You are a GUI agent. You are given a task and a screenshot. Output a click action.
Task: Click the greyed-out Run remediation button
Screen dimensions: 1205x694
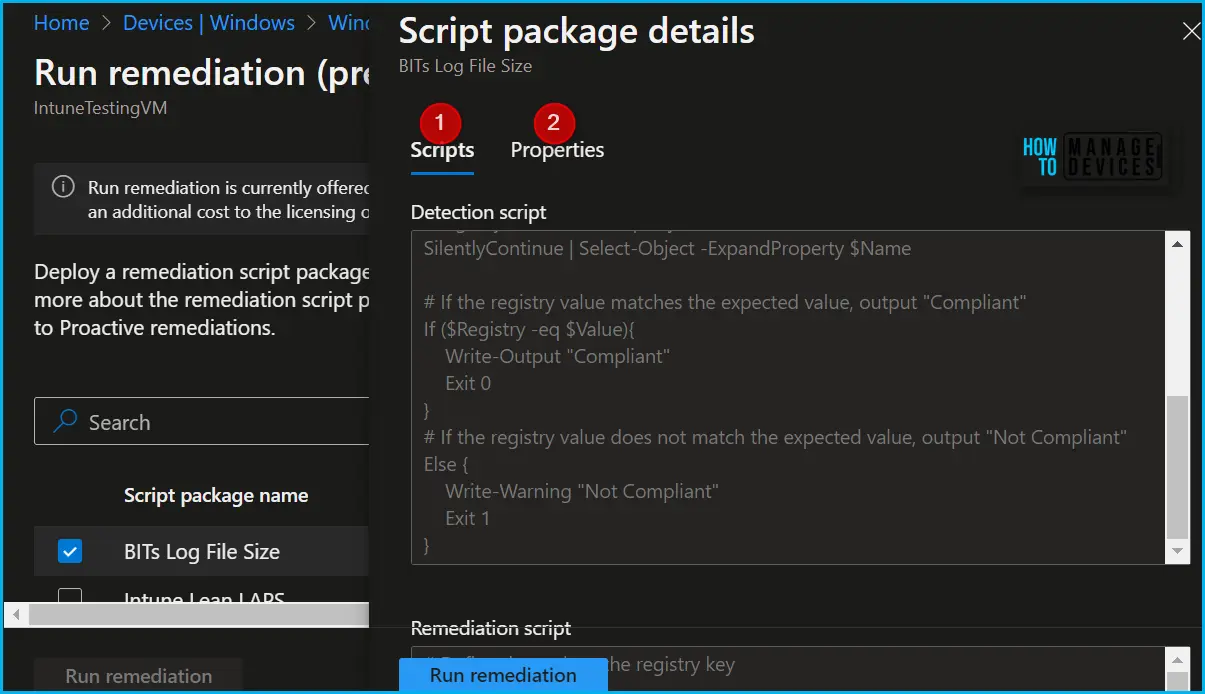pyautogui.click(x=138, y=676)
